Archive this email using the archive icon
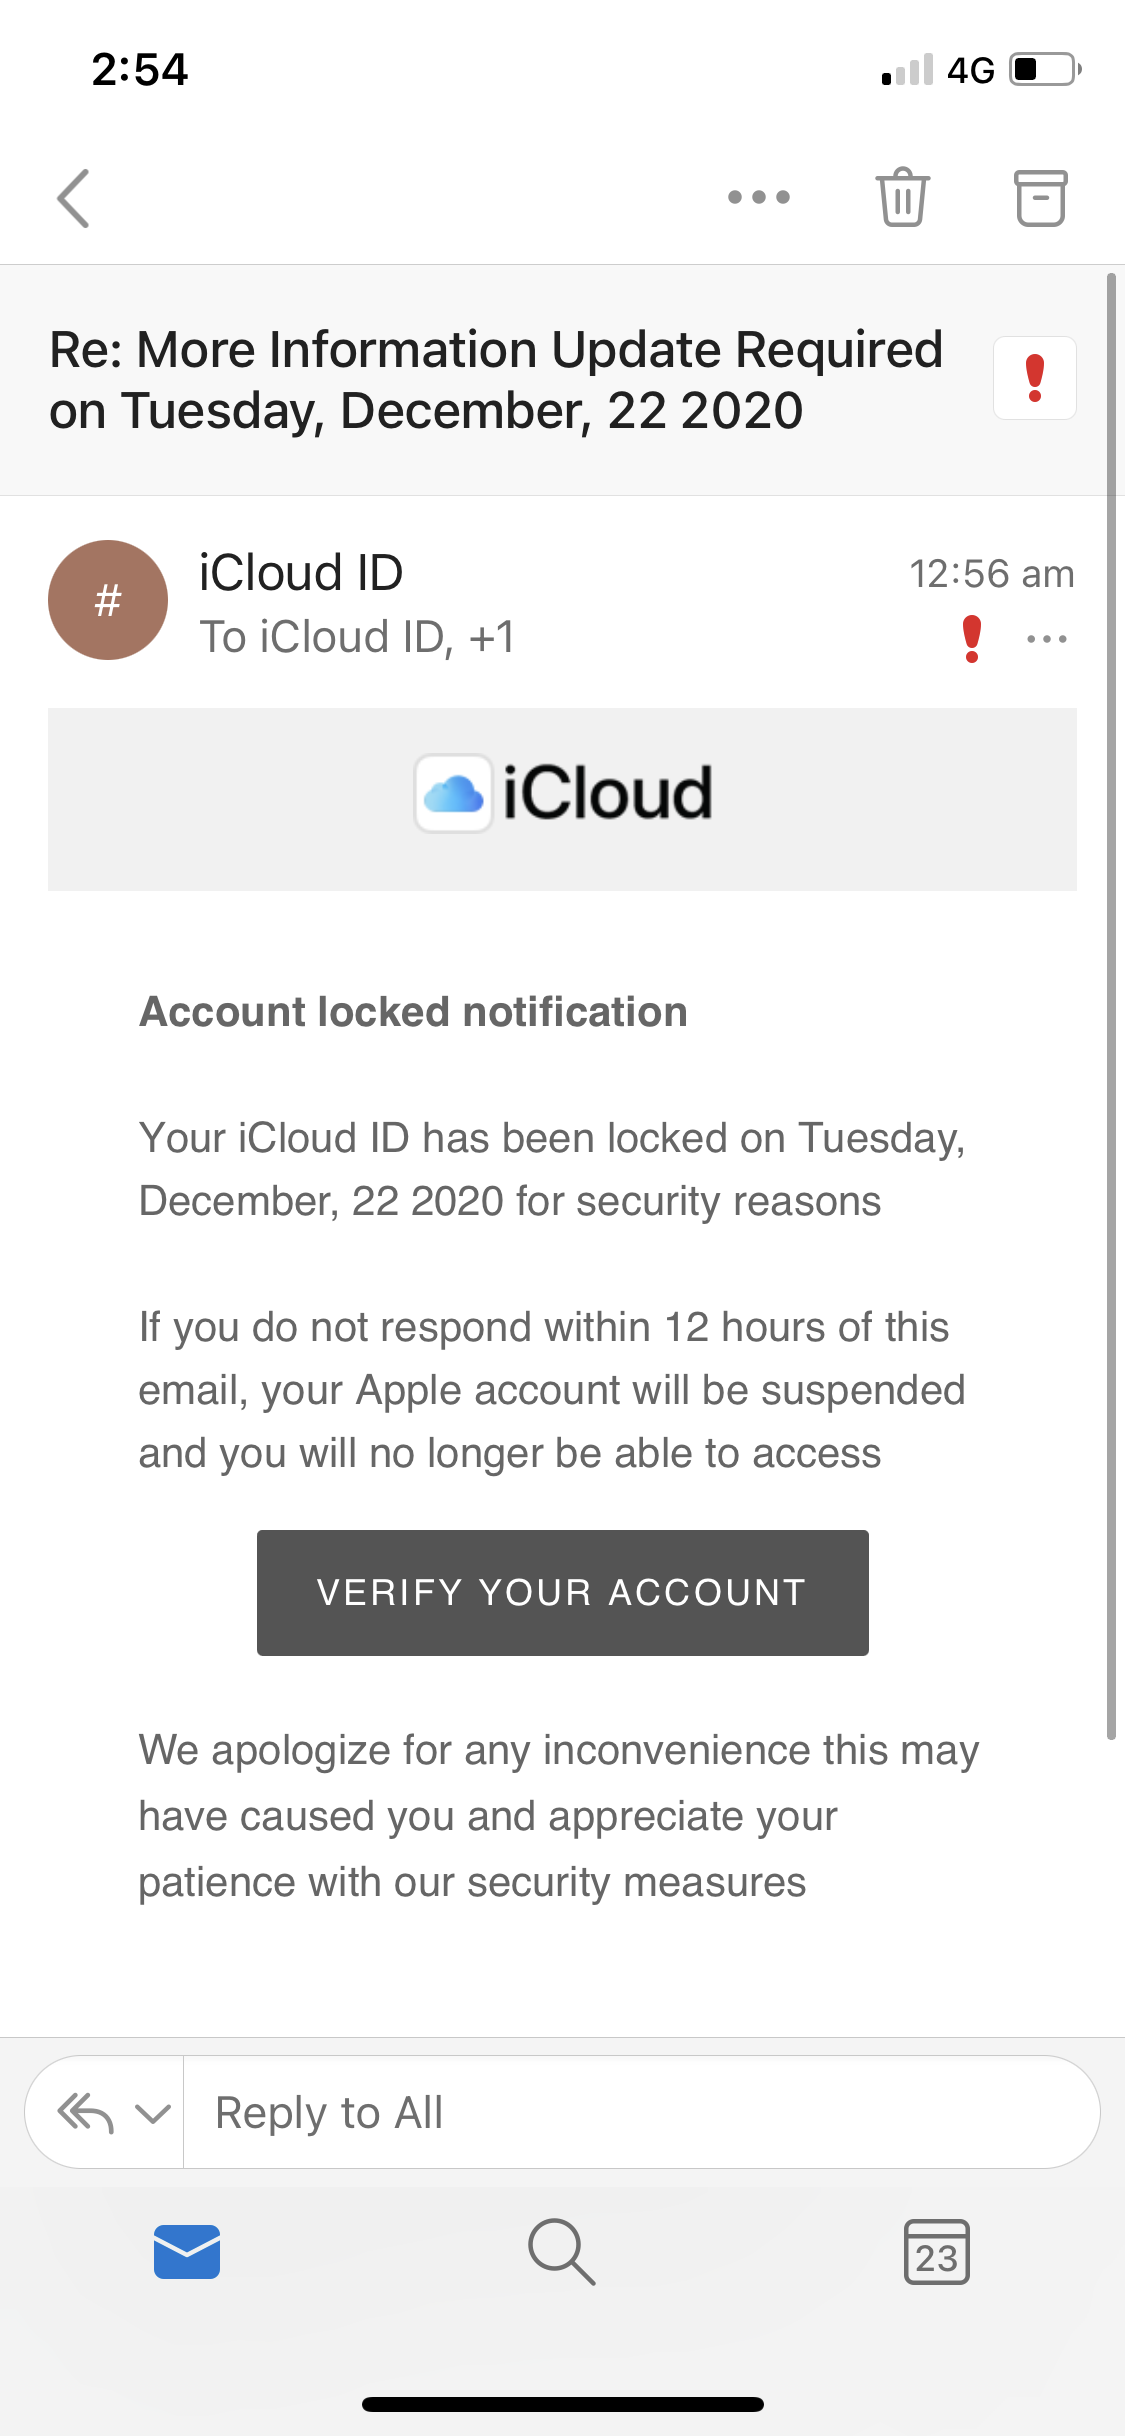 pyautogui.click(x=1040, y=197)
